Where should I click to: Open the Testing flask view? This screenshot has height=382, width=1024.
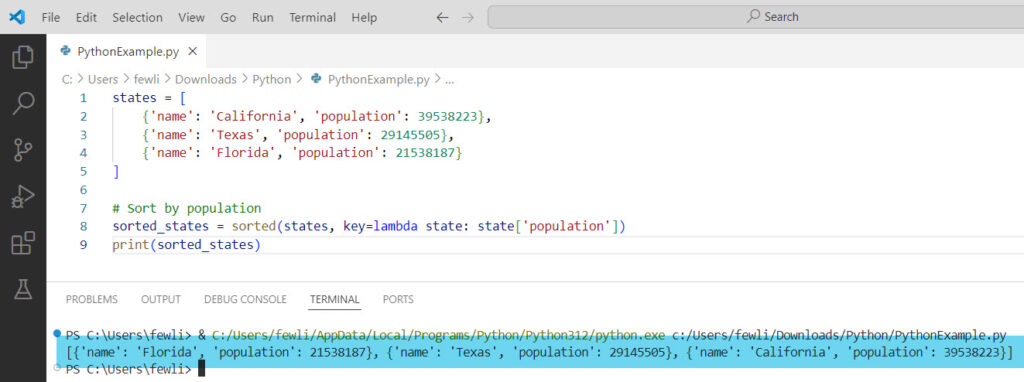tap(23, 289)
